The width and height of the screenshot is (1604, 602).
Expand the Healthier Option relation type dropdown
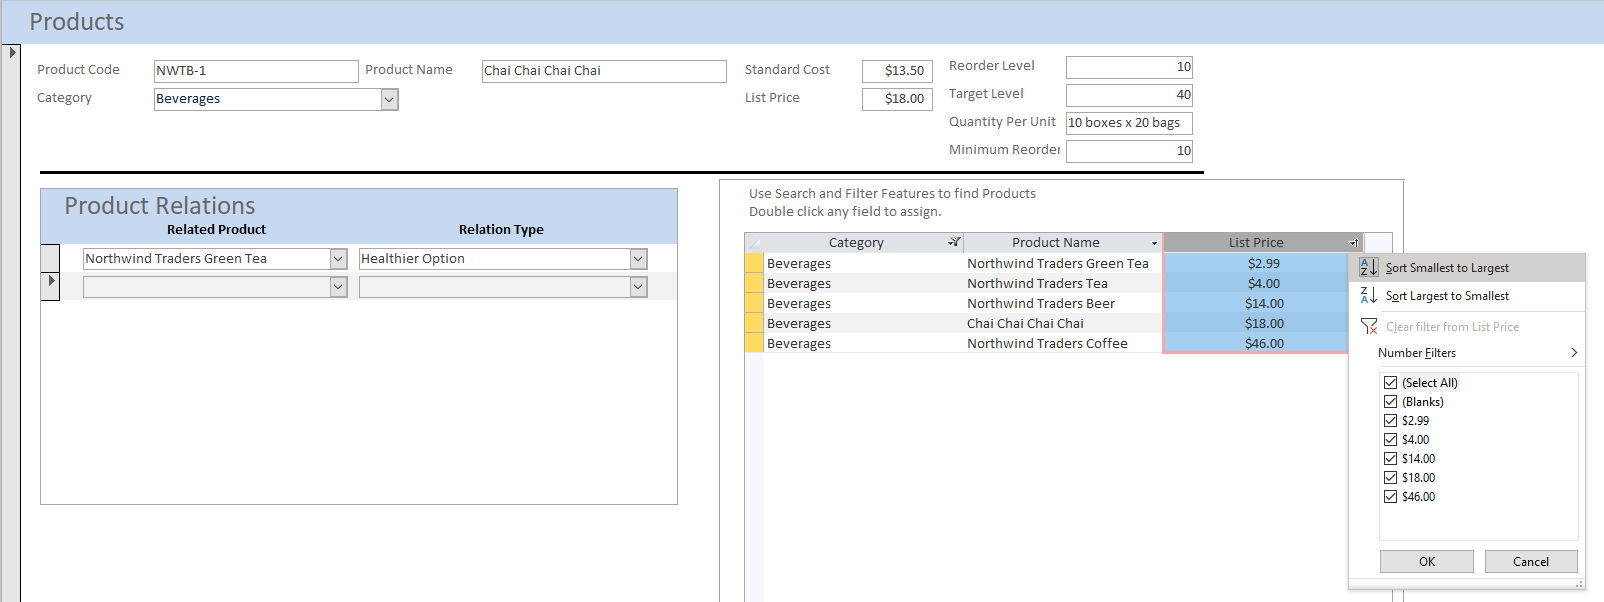[x=638, y=259]
